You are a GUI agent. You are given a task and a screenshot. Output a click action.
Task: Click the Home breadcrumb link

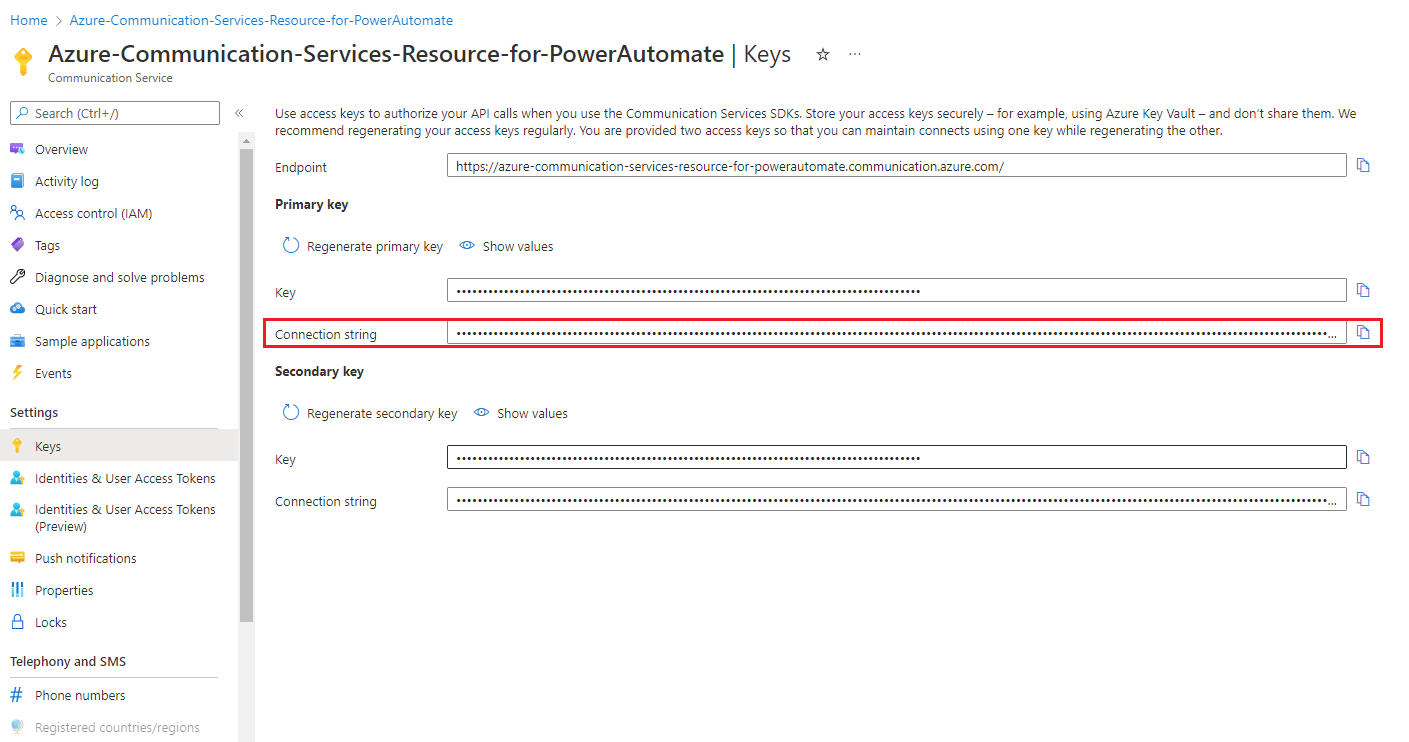29,20
